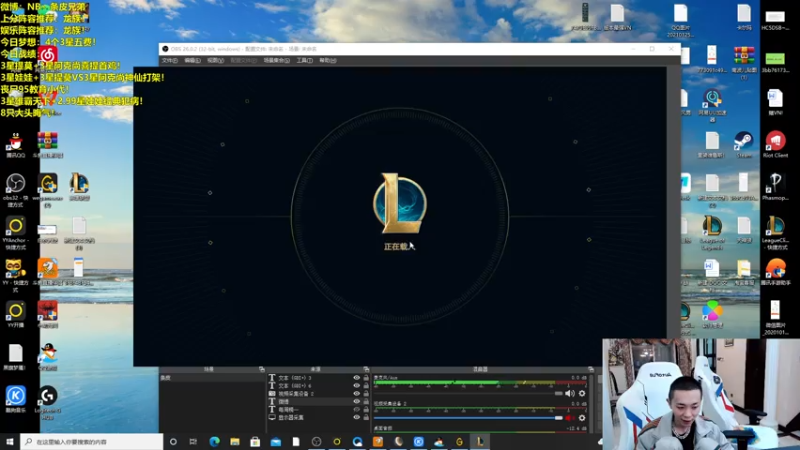Image resolution: width=800 pixels, height=450 pixels.
Task: Open gear settings for 麦克风/Aux audio
Action: pyautogui.click(x=582, y=393)
